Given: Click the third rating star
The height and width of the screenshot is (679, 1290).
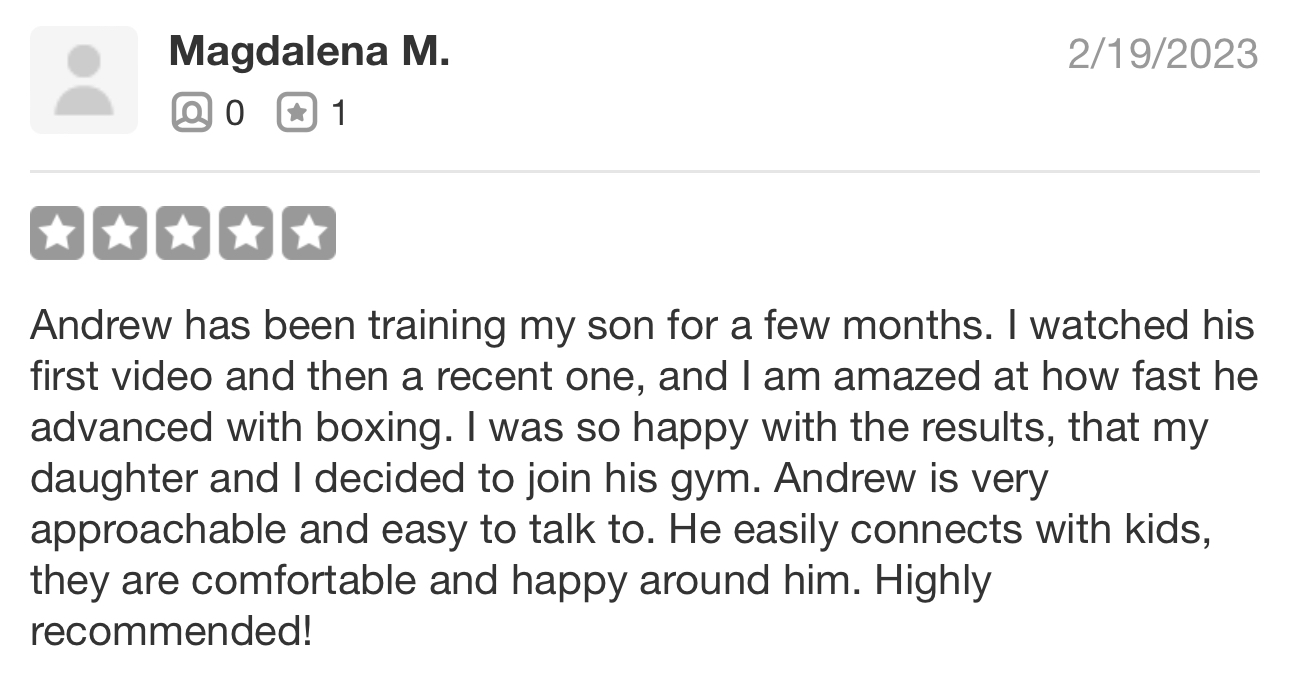Looking at the screenshot, I should (183, 233).
